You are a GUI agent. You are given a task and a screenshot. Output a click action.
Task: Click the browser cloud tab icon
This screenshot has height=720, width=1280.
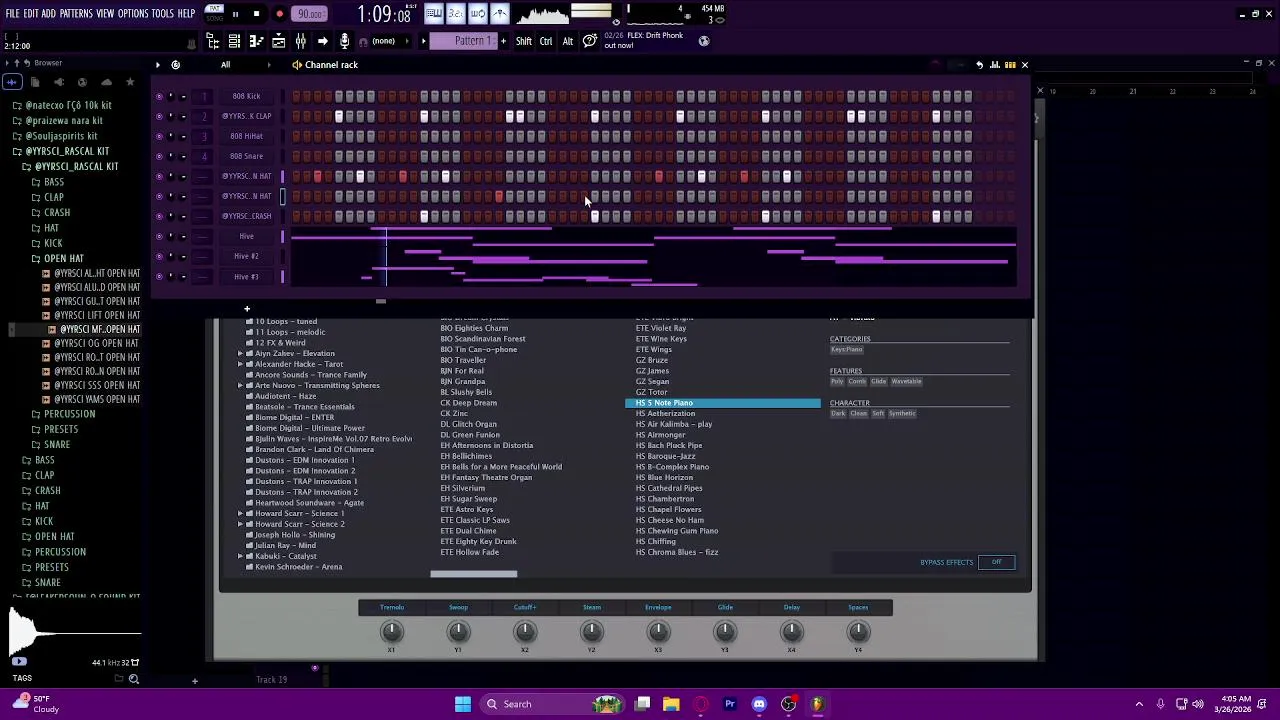pyautogui.click(x=106, y=82)
